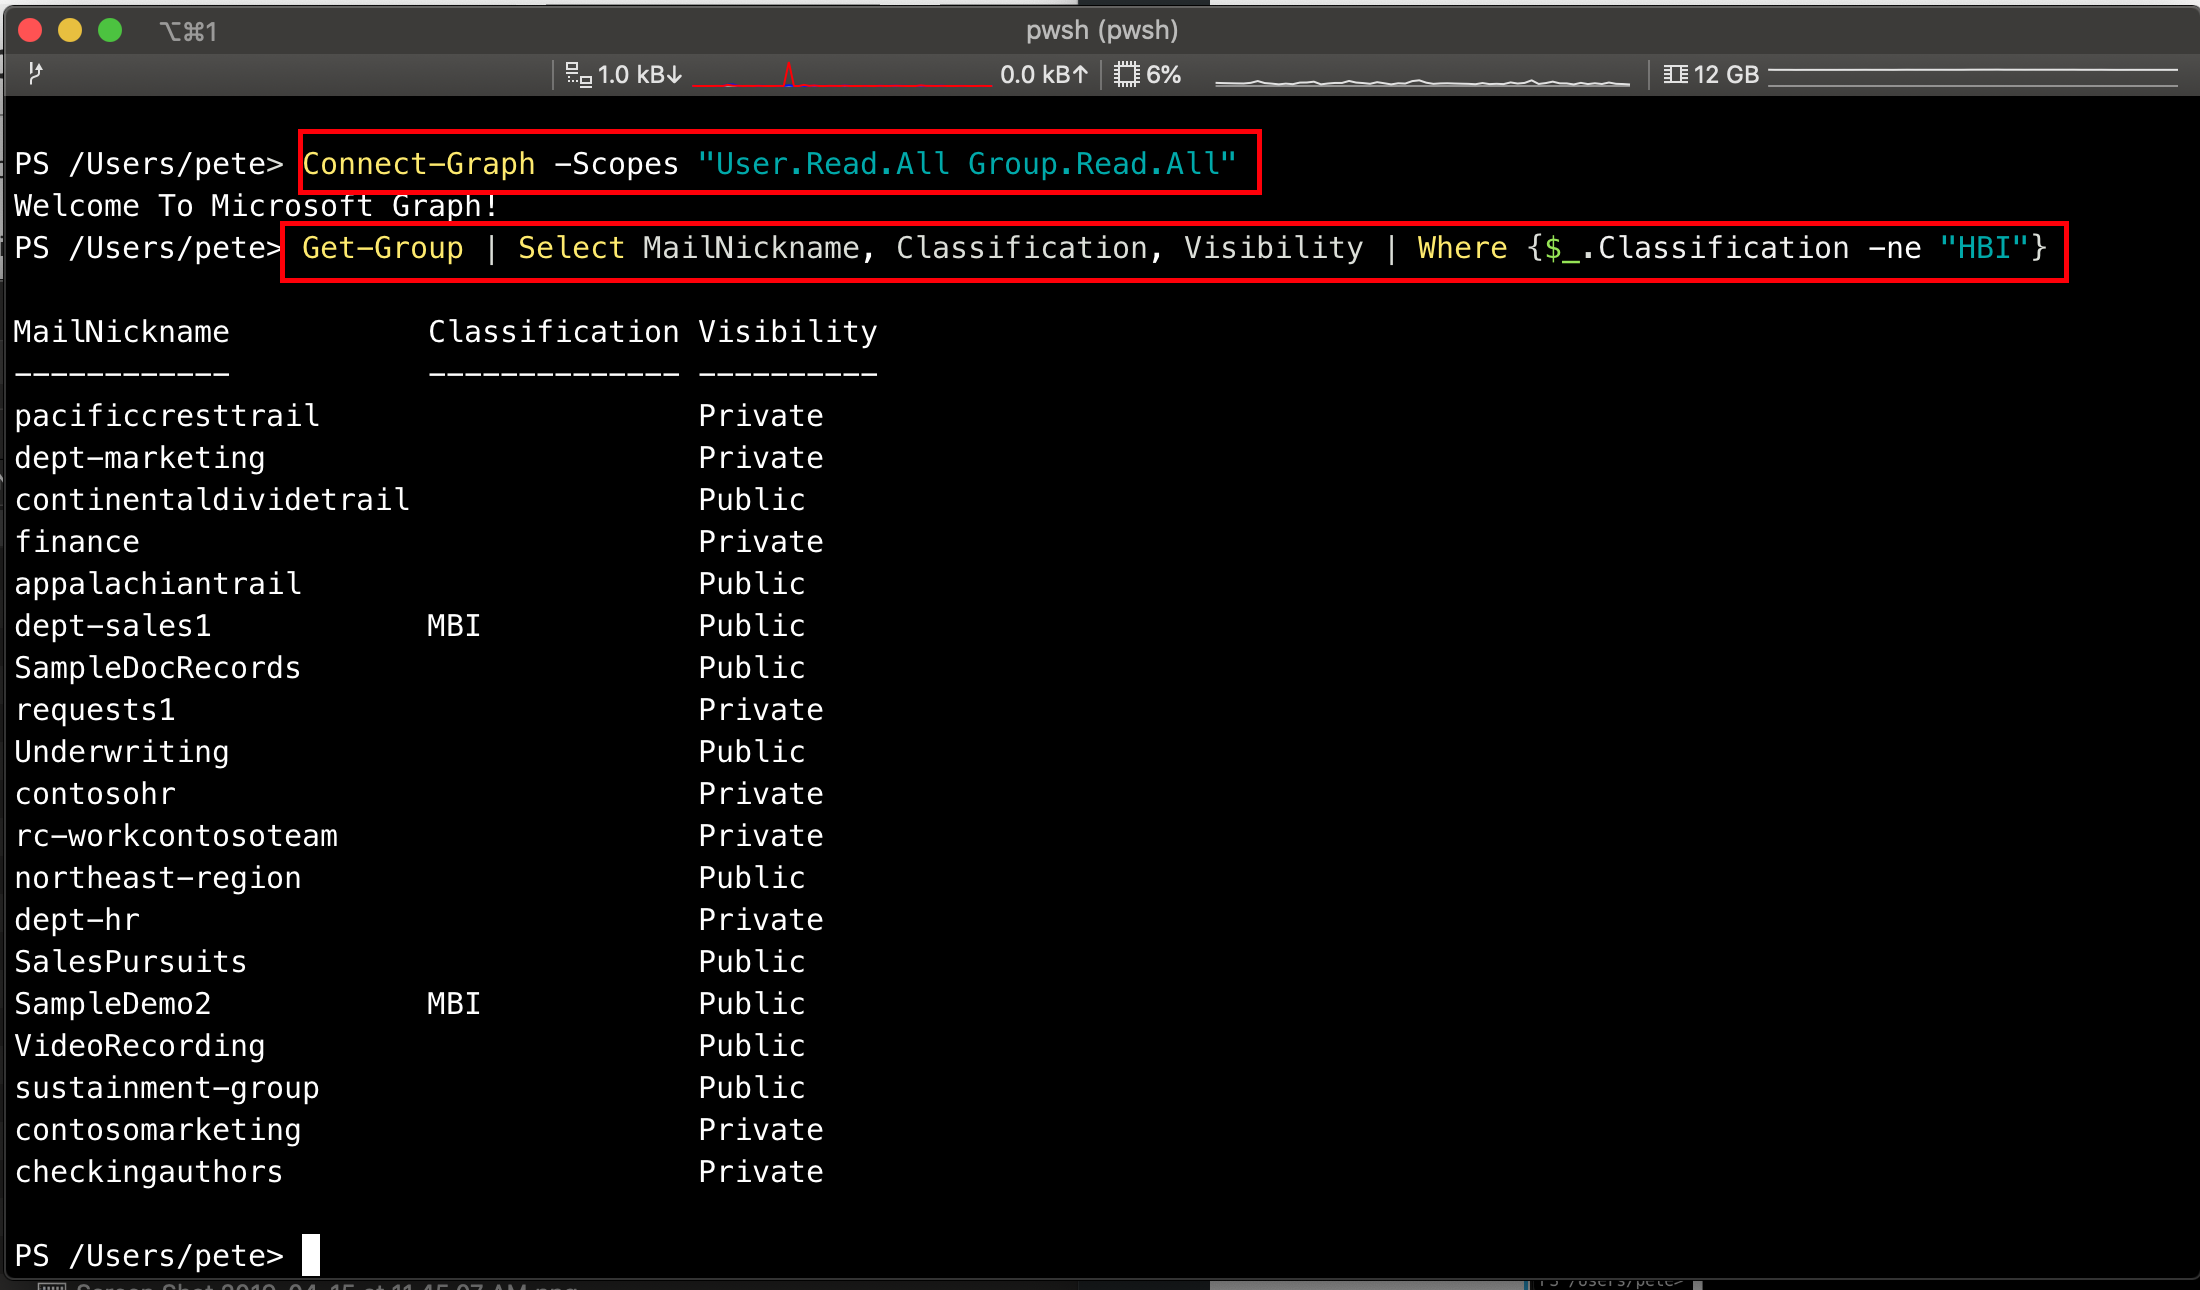Click the terminal cursor at bottom prompt
Viewport: 2200px width, 1290px height.
(x=311, y=1255)
